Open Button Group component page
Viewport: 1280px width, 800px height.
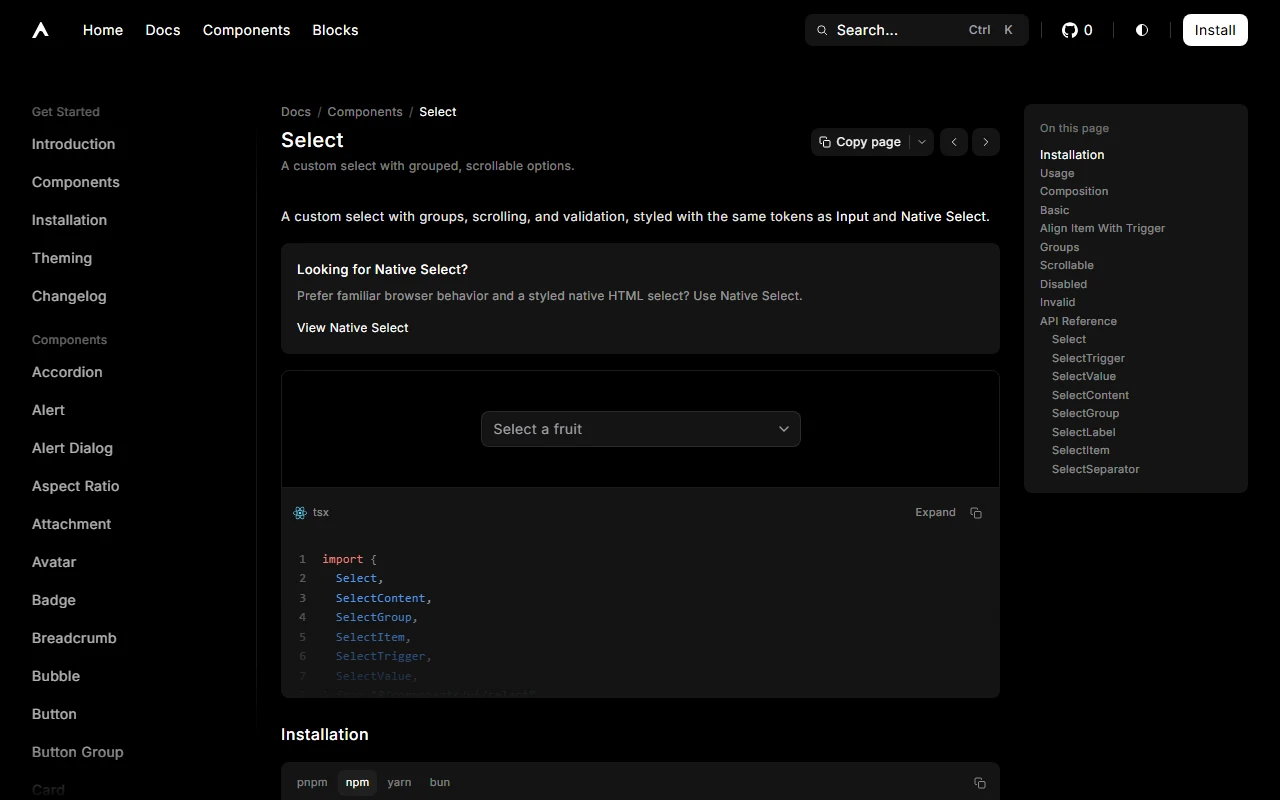coord(78,752)
